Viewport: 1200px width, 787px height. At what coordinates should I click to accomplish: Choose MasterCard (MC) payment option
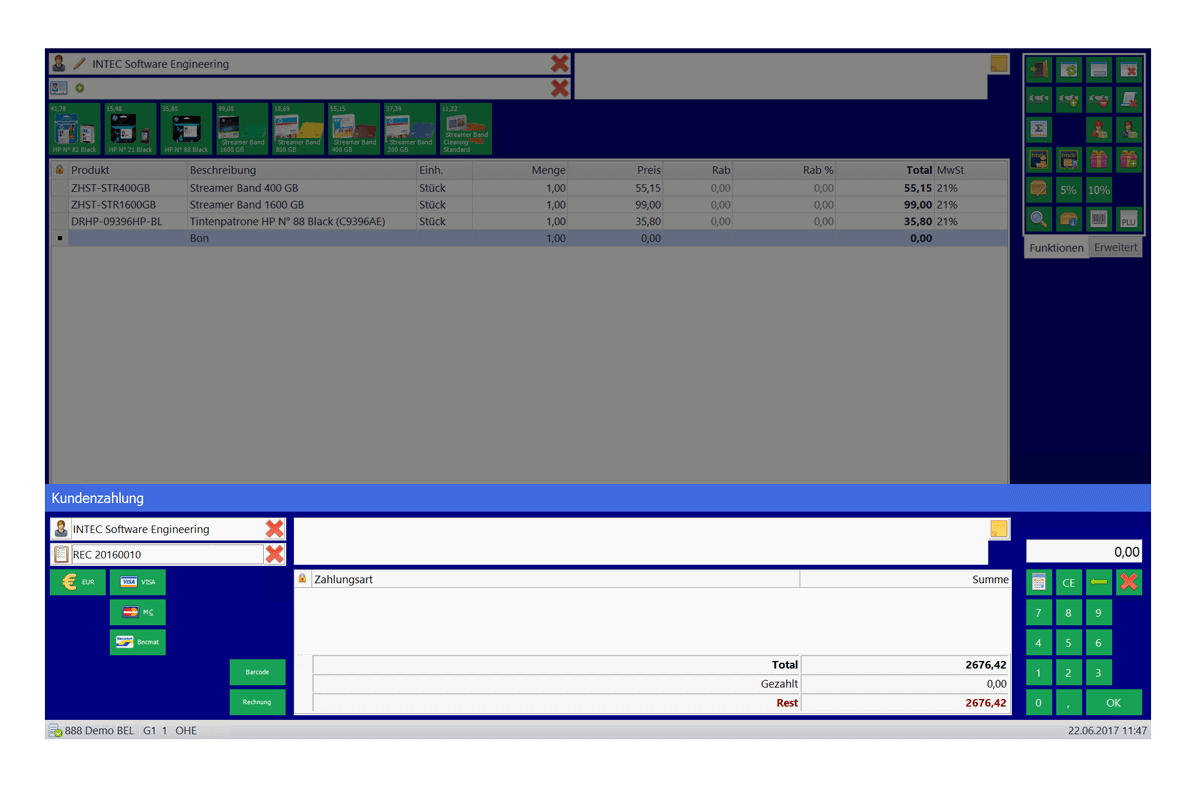coord(138,612)
